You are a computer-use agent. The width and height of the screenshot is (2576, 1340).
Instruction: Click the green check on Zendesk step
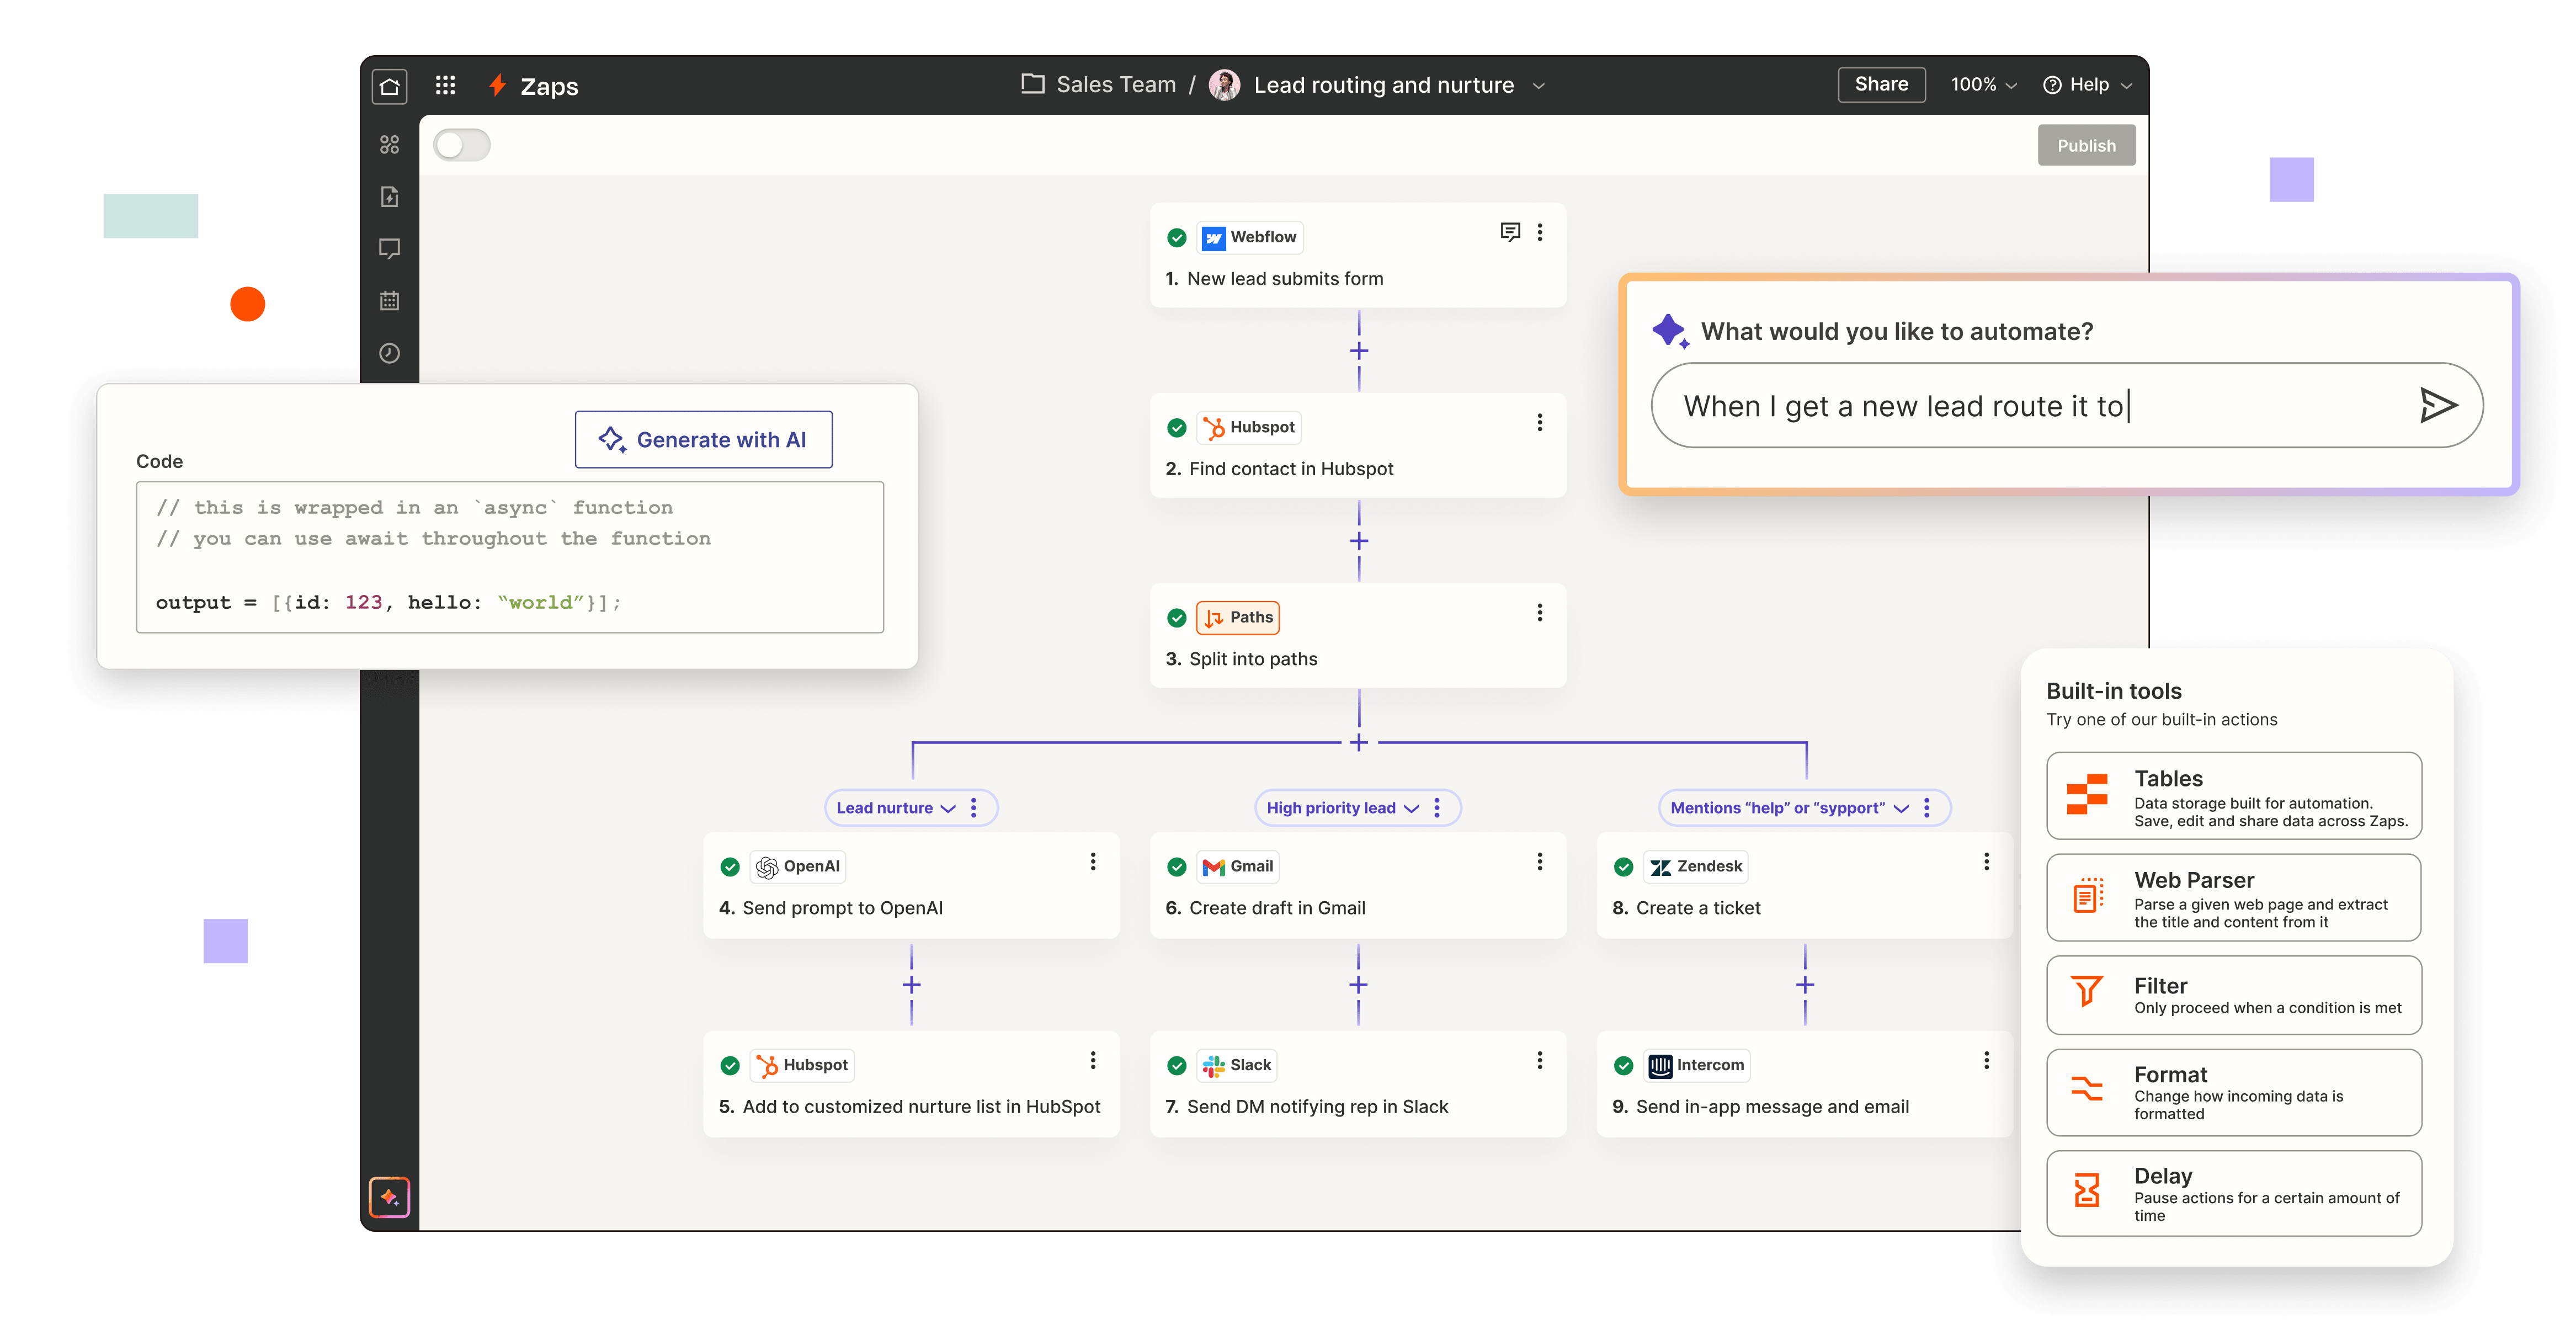1623,867
